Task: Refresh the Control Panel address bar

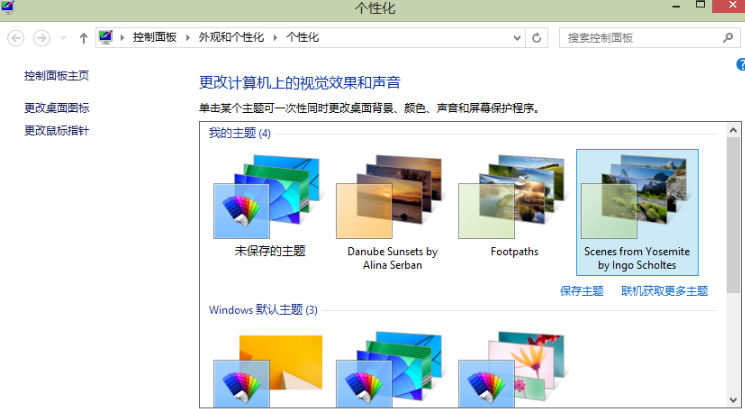Action: pyautogui.click(x=538, y=38)
